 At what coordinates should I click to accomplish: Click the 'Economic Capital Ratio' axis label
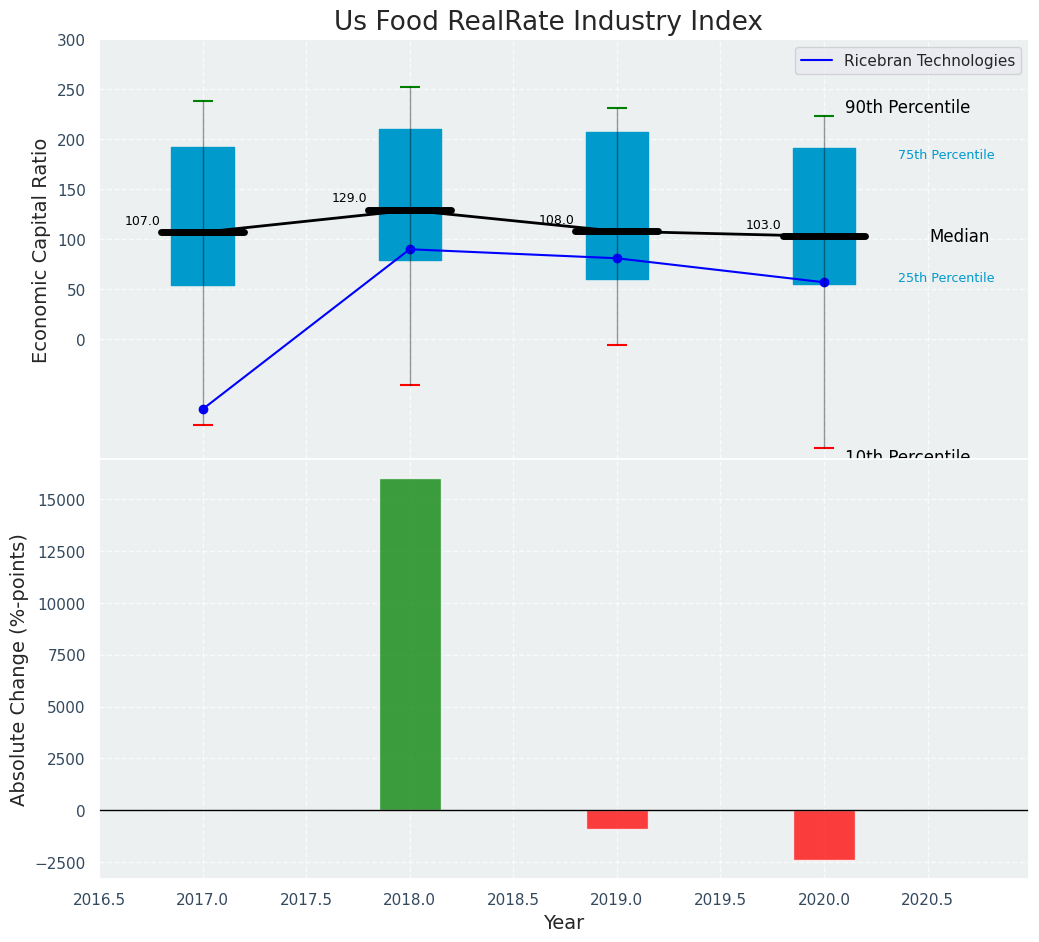(40, 251)
